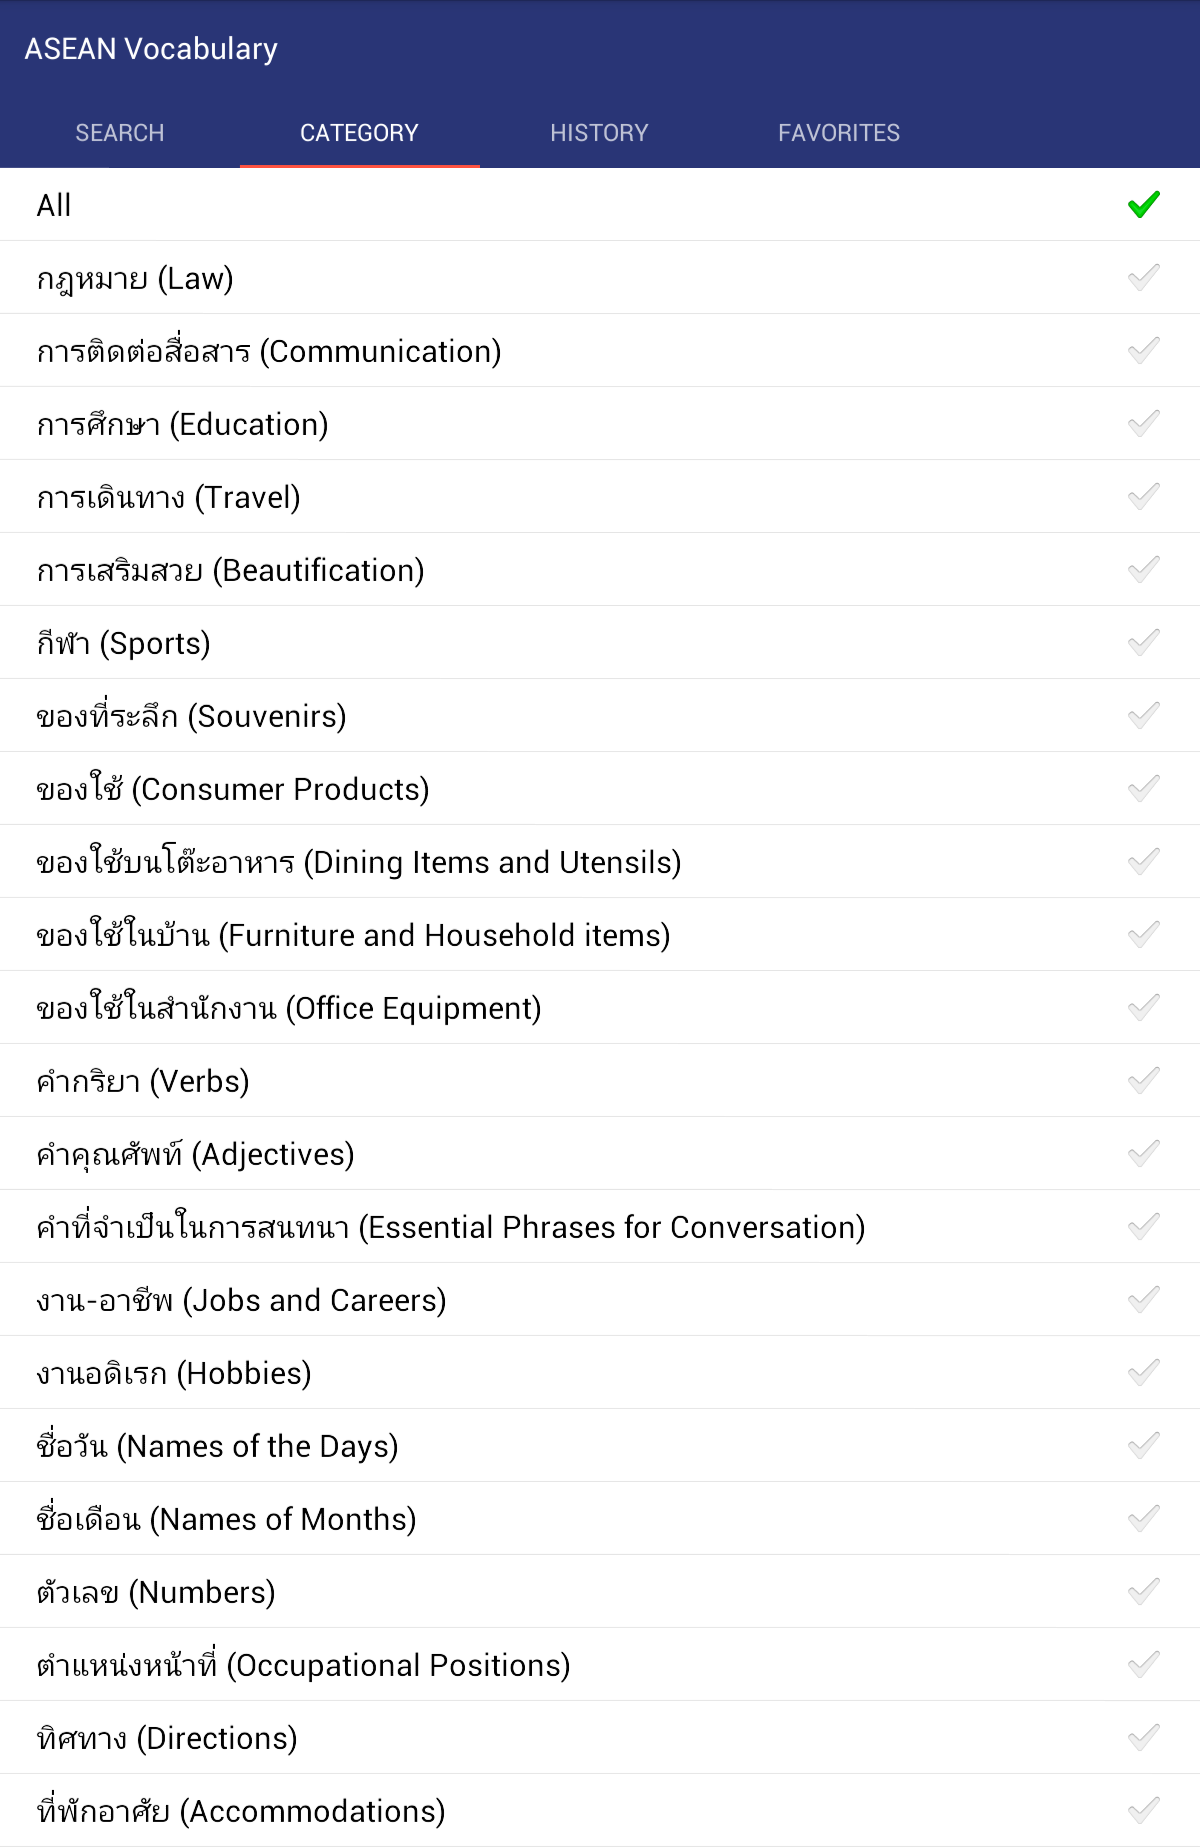Switch to the SEARCH tab

click(x=120, y=133)
